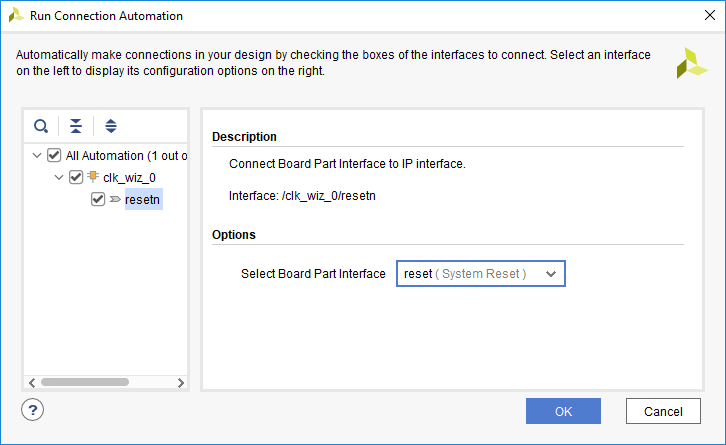Click the Options section heading

point(233,235)
